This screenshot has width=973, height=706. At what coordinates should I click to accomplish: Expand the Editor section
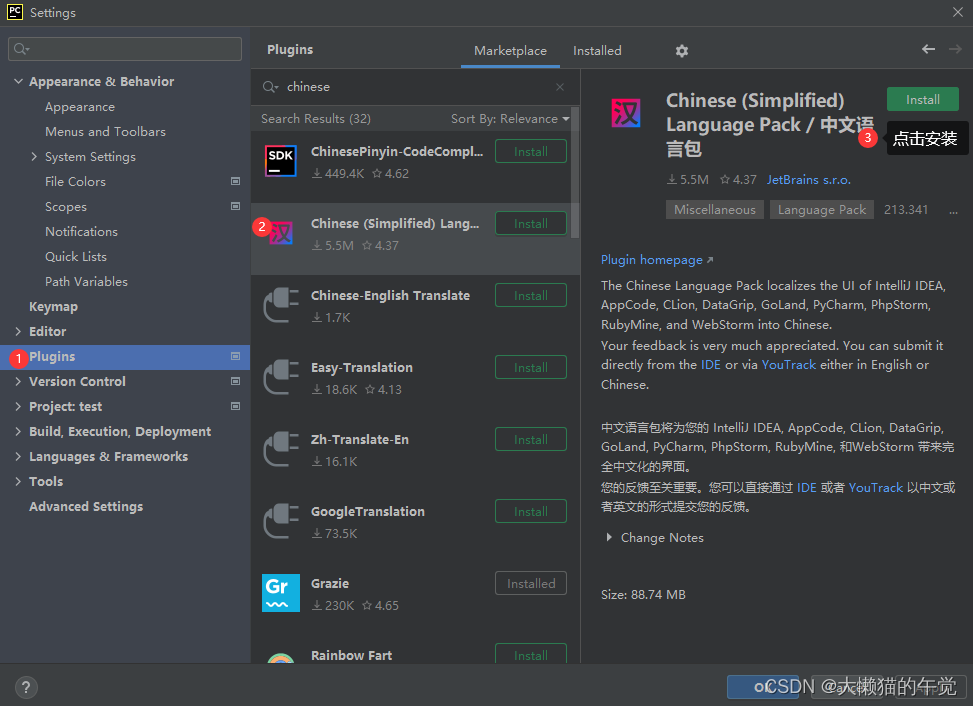[18, 331]
